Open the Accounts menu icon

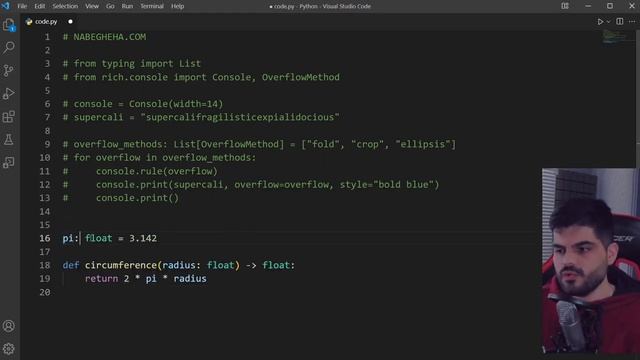click(9, 326)
